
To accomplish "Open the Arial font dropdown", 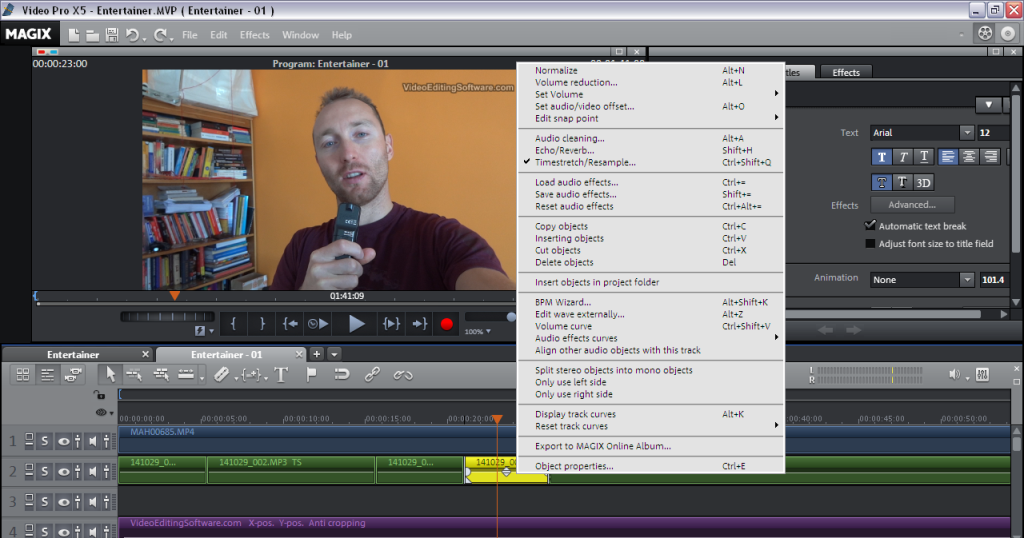I will click(967, 133).
